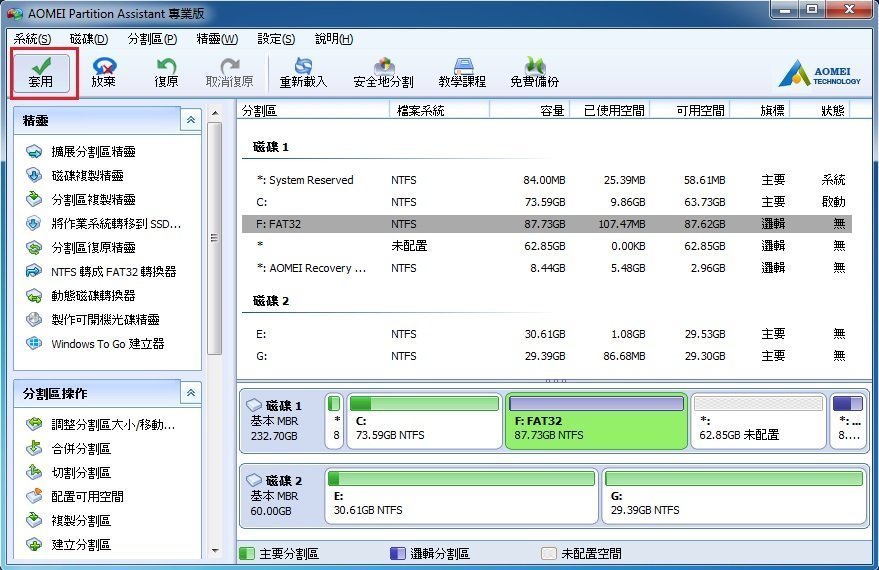Select the small system reserved disk block

click(x=335, y=421)
